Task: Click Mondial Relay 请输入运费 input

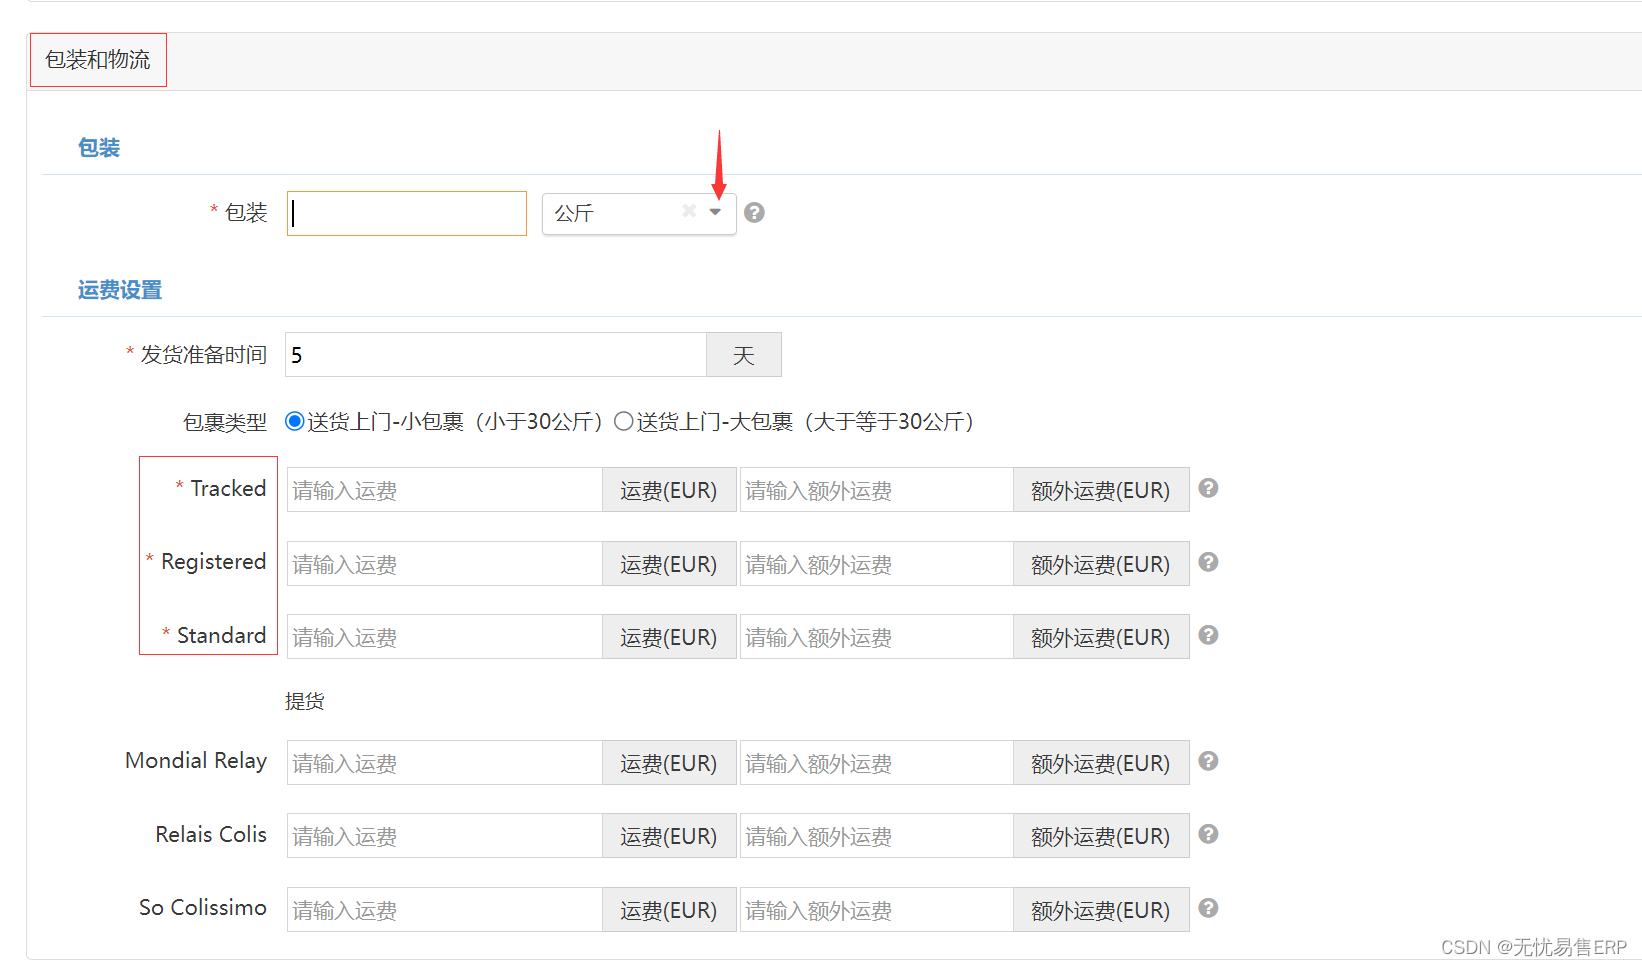Action: click(445, 763)
